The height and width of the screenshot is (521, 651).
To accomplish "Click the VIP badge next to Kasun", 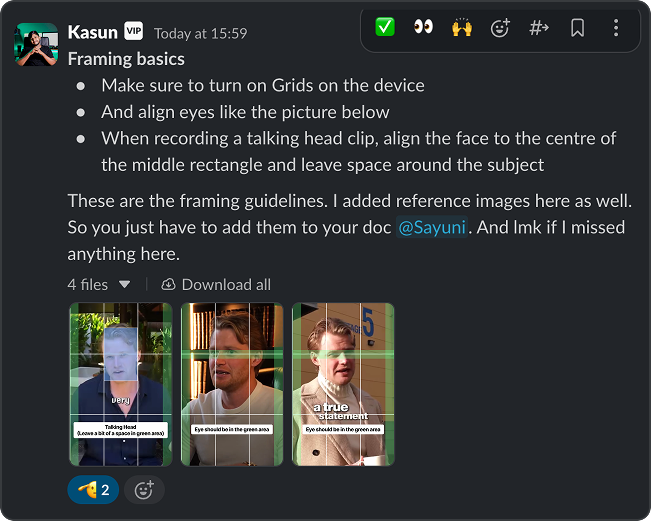I will tap(134, 32).
